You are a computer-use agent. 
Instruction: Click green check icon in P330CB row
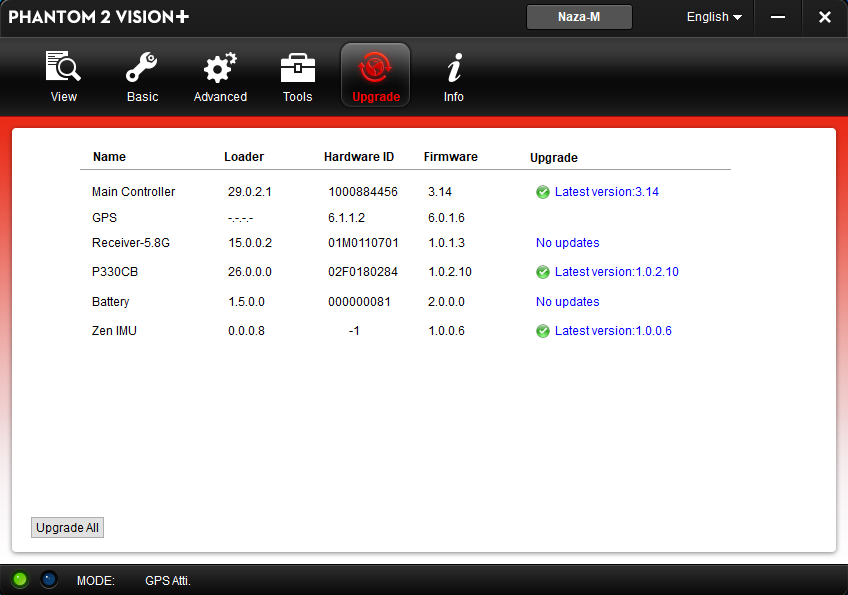[x=543, y=272]
